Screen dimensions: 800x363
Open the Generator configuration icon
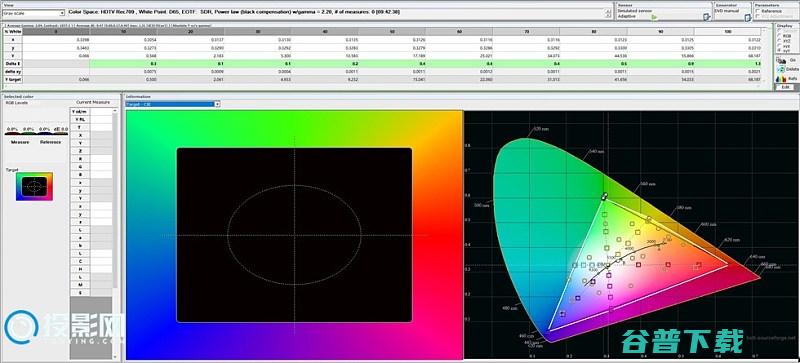click(747, 17)
